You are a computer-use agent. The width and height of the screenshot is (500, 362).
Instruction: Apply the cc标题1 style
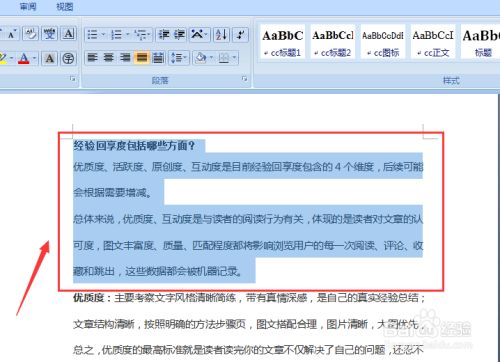point(282,42)
